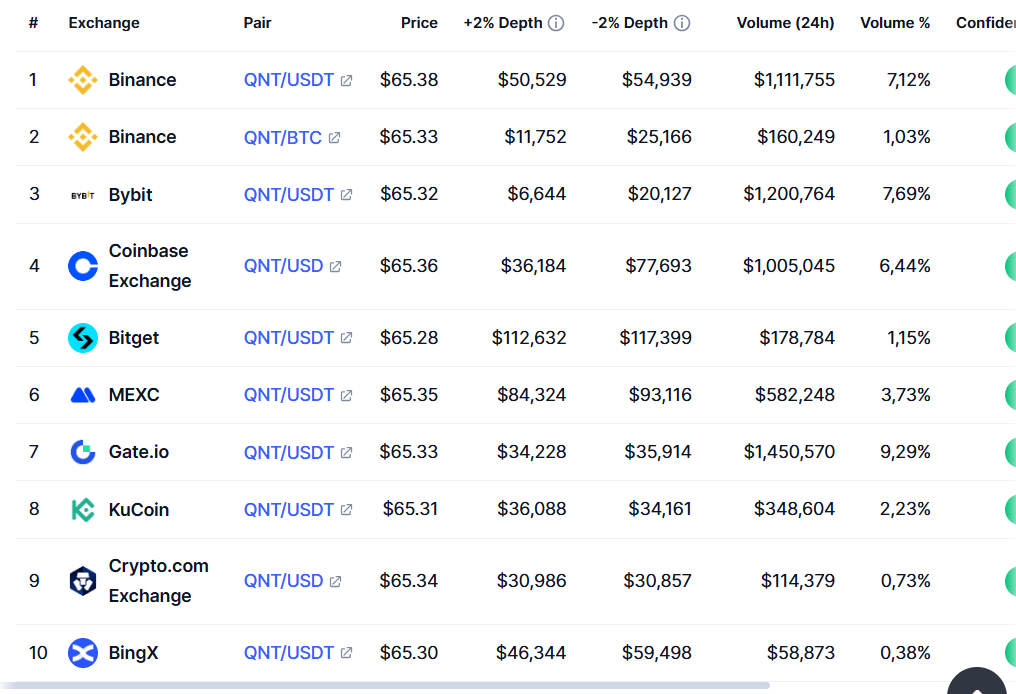
Task: Click the +2% Depth info icon
Action: pos(556,23)
